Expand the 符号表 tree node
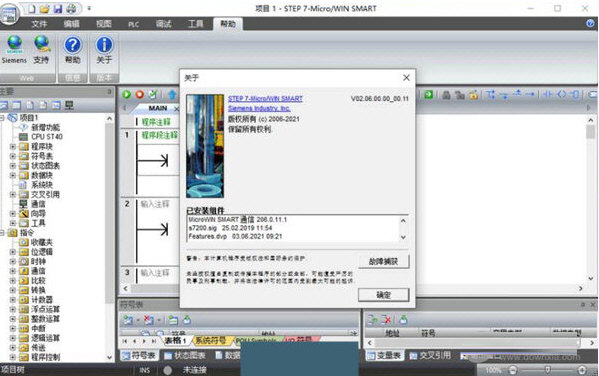The width and height of the screenshot is (599, 376). click(x=13, y=156)
